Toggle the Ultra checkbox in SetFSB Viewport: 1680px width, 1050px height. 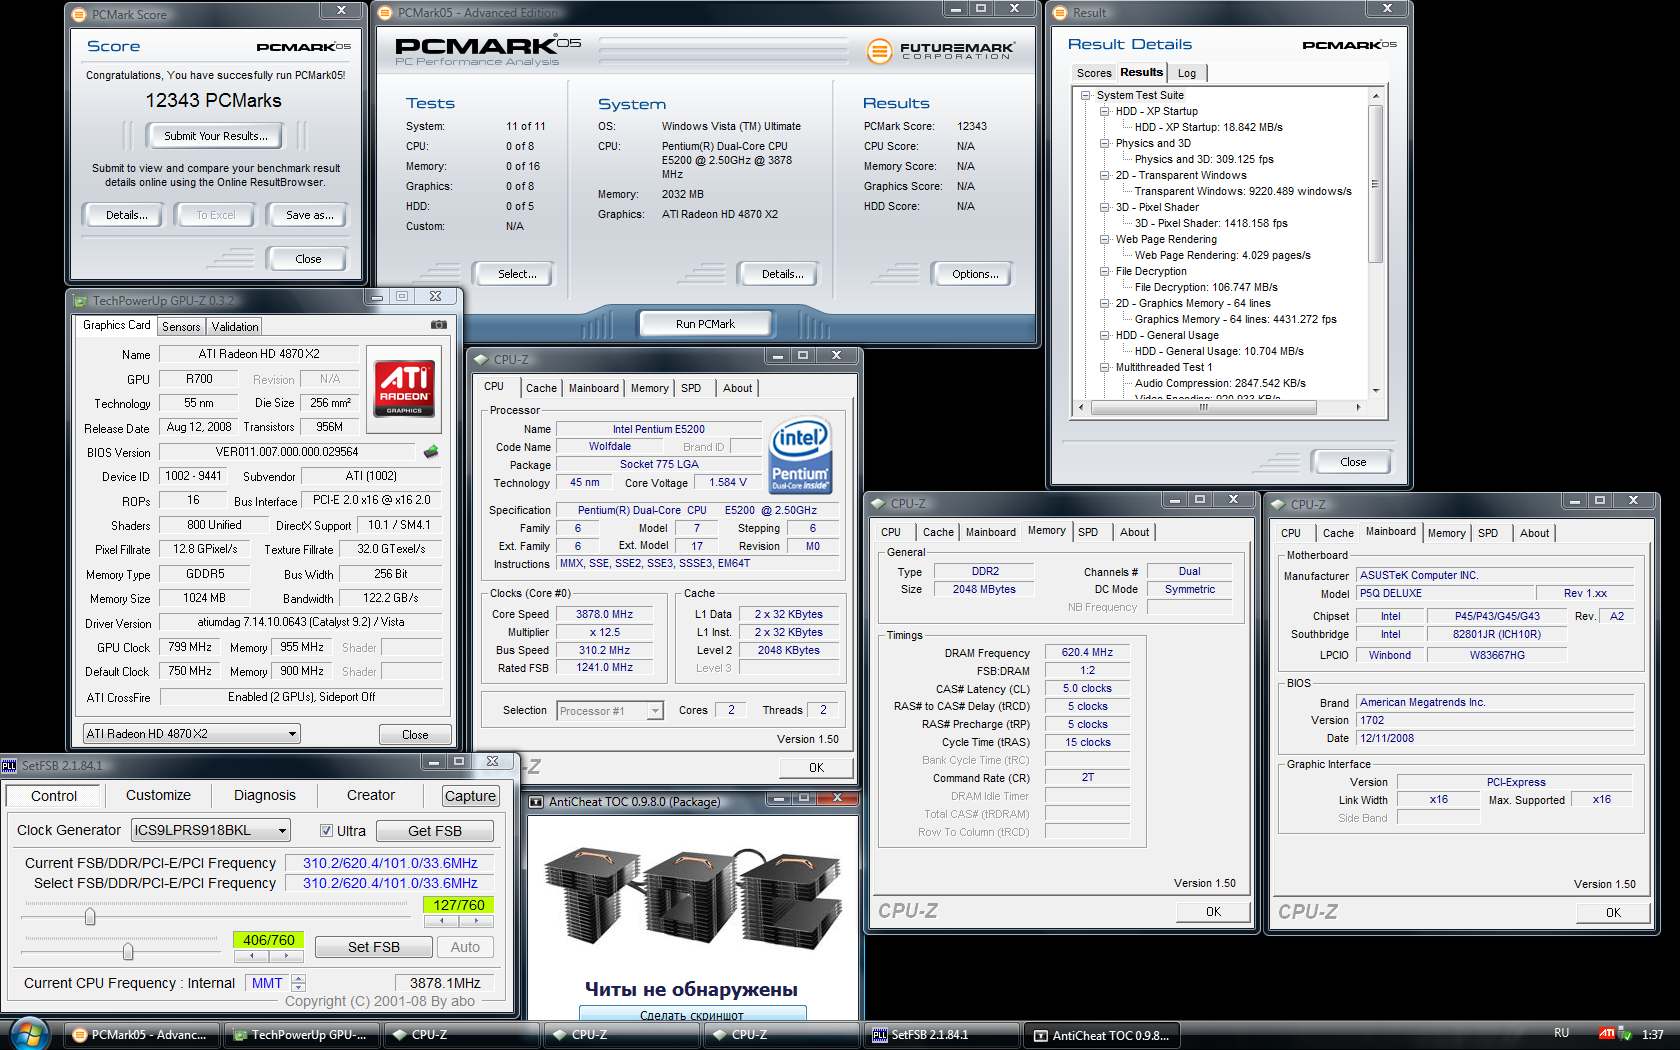tap(326, 831)
